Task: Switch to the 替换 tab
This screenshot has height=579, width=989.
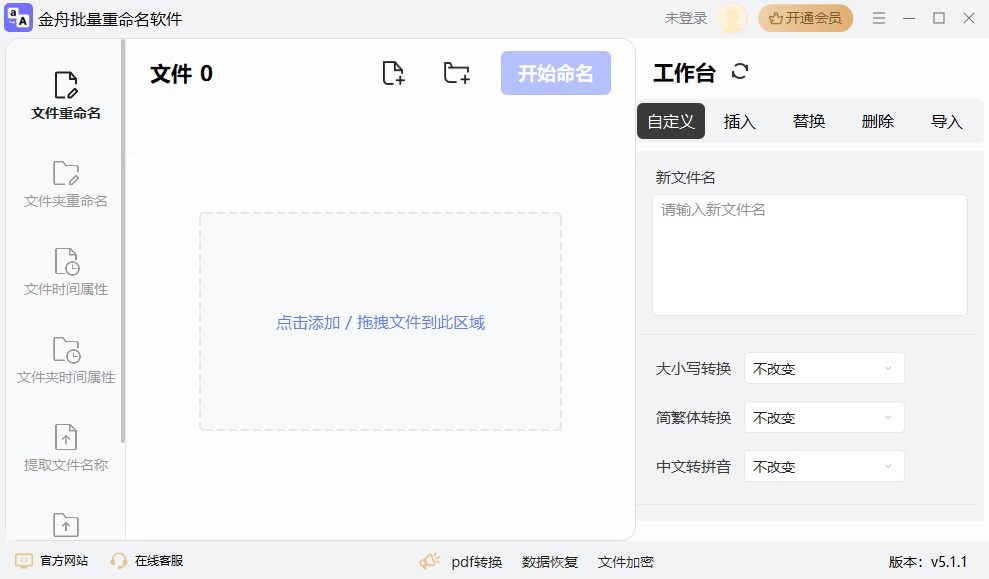Action: (808, 121)
